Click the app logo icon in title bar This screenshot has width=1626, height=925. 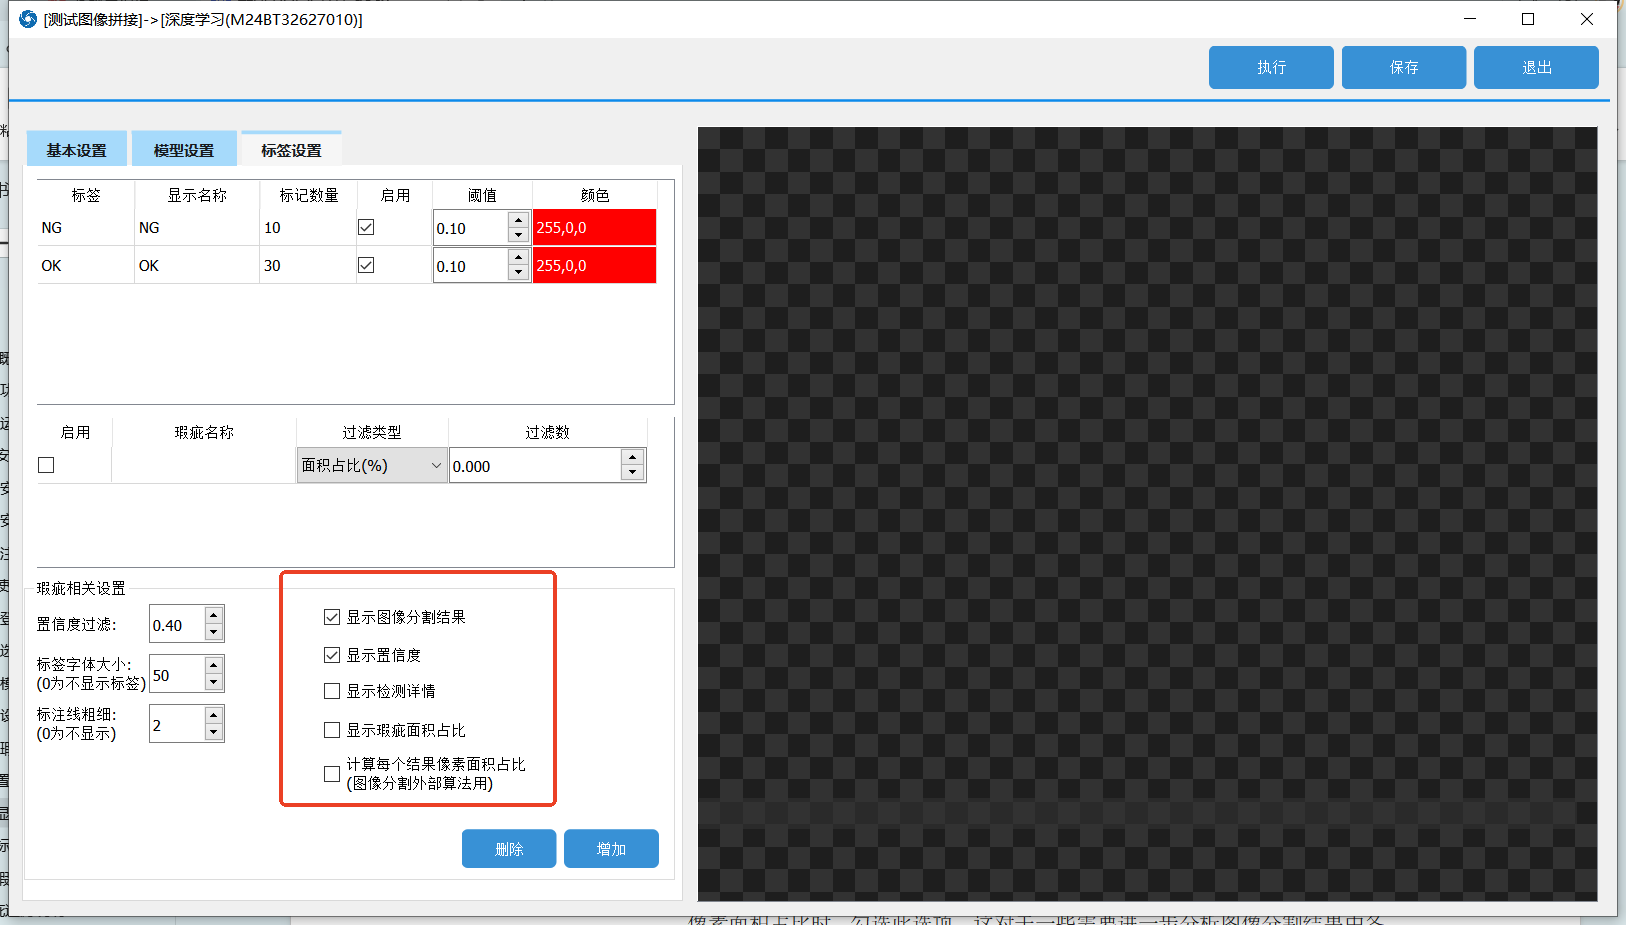28,19
